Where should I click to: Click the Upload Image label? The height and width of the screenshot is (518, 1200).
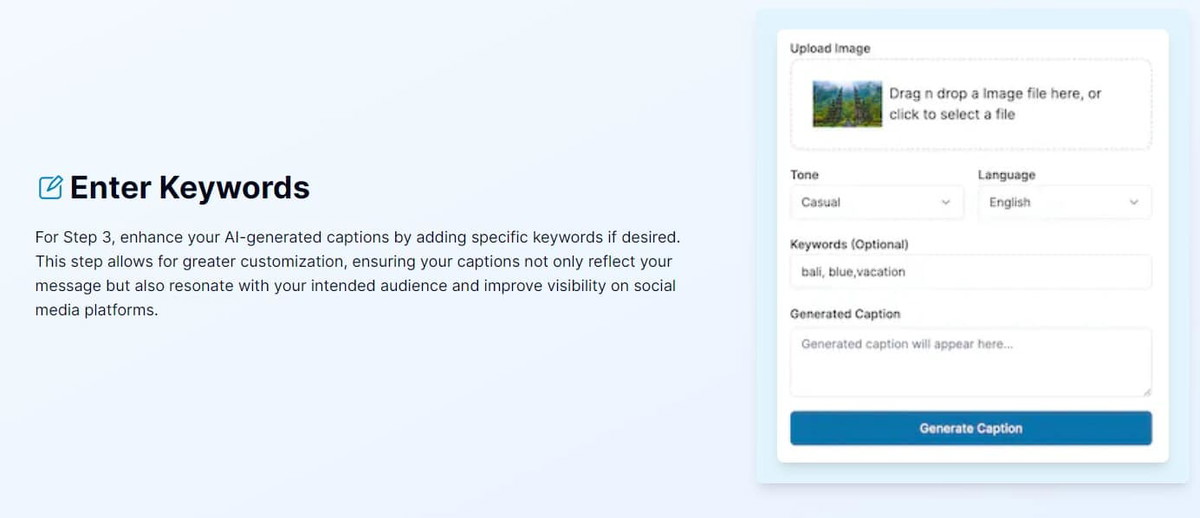tap(830, 48)
